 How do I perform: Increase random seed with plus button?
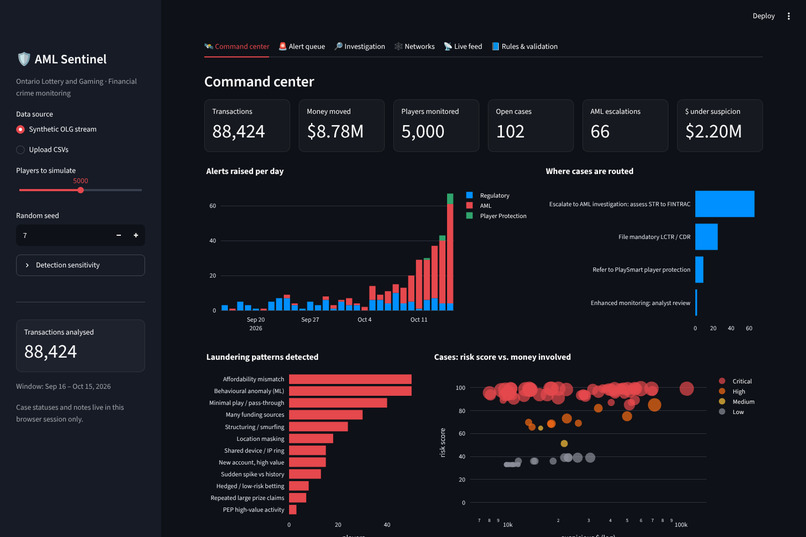pyautogui.click(x=136, y=235)
